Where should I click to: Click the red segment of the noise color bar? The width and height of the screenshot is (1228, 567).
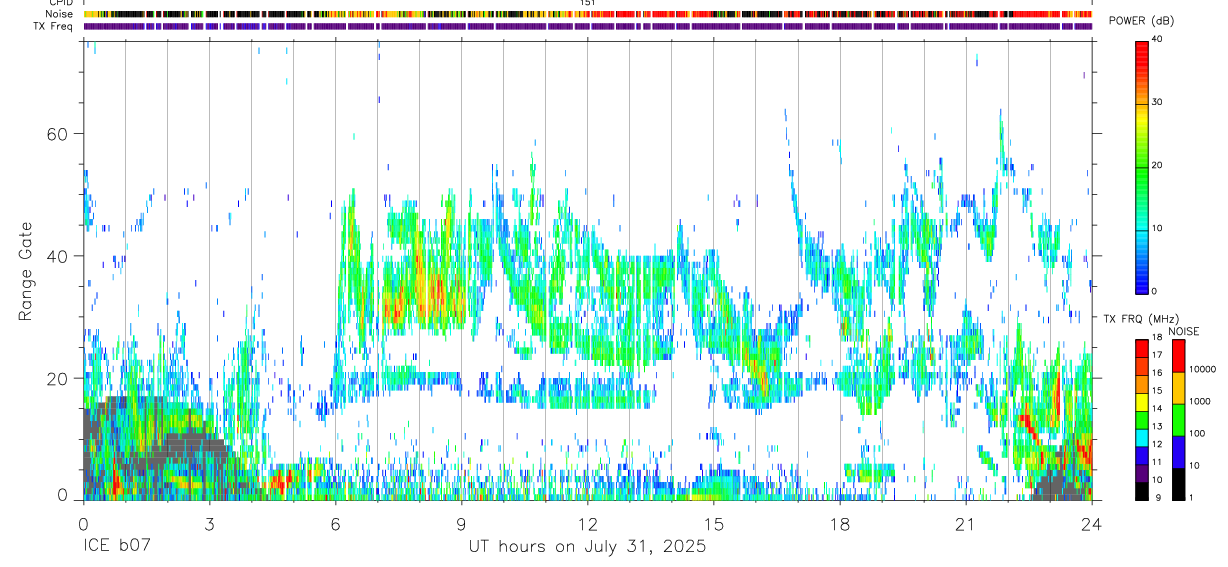pyautogui.click(x=1178, y=356)
